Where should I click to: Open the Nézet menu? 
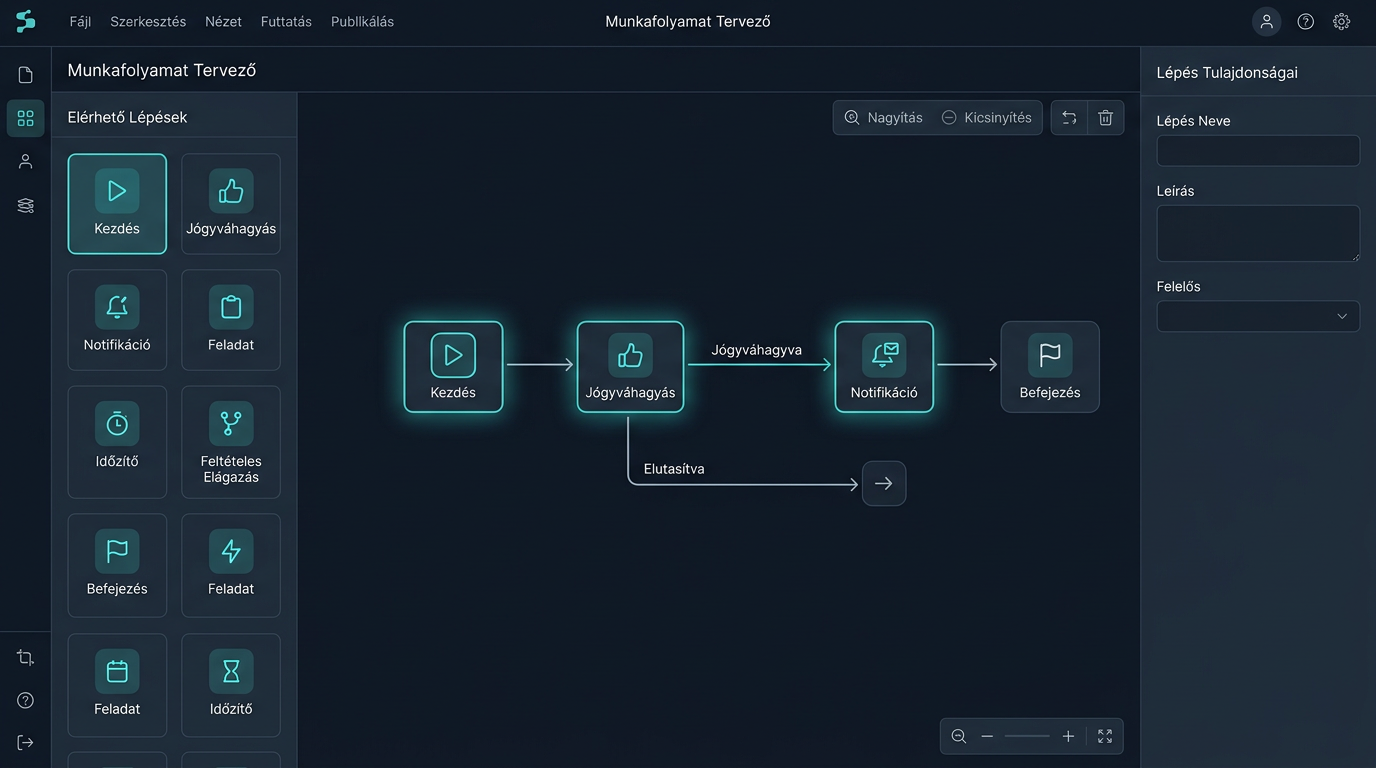pos(223,21)
